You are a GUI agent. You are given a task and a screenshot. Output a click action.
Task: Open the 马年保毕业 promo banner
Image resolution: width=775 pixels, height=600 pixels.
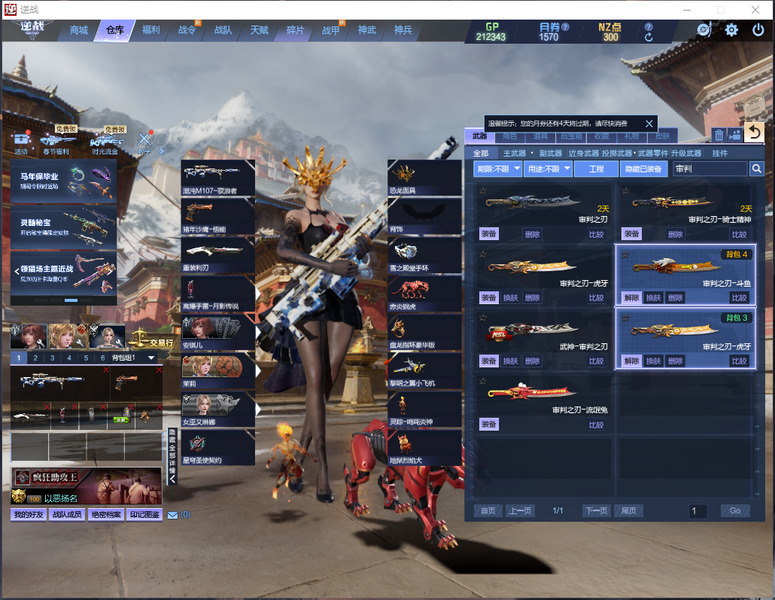coord(64,181)
